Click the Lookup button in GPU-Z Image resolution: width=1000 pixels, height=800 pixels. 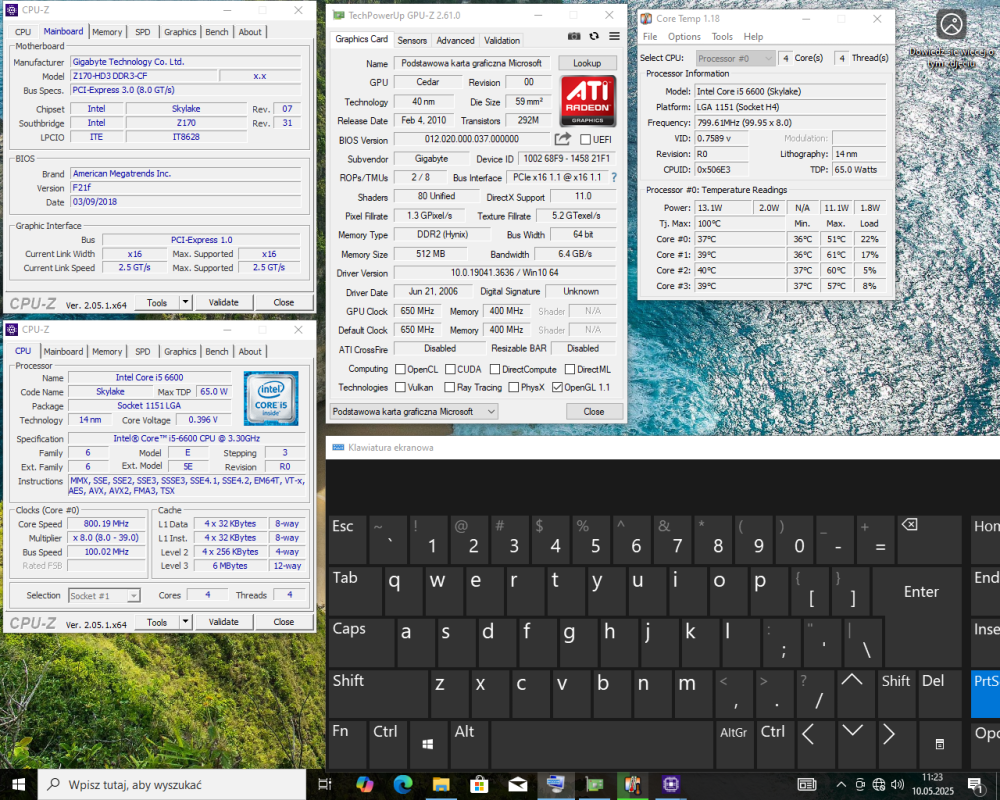click(587, 62)
